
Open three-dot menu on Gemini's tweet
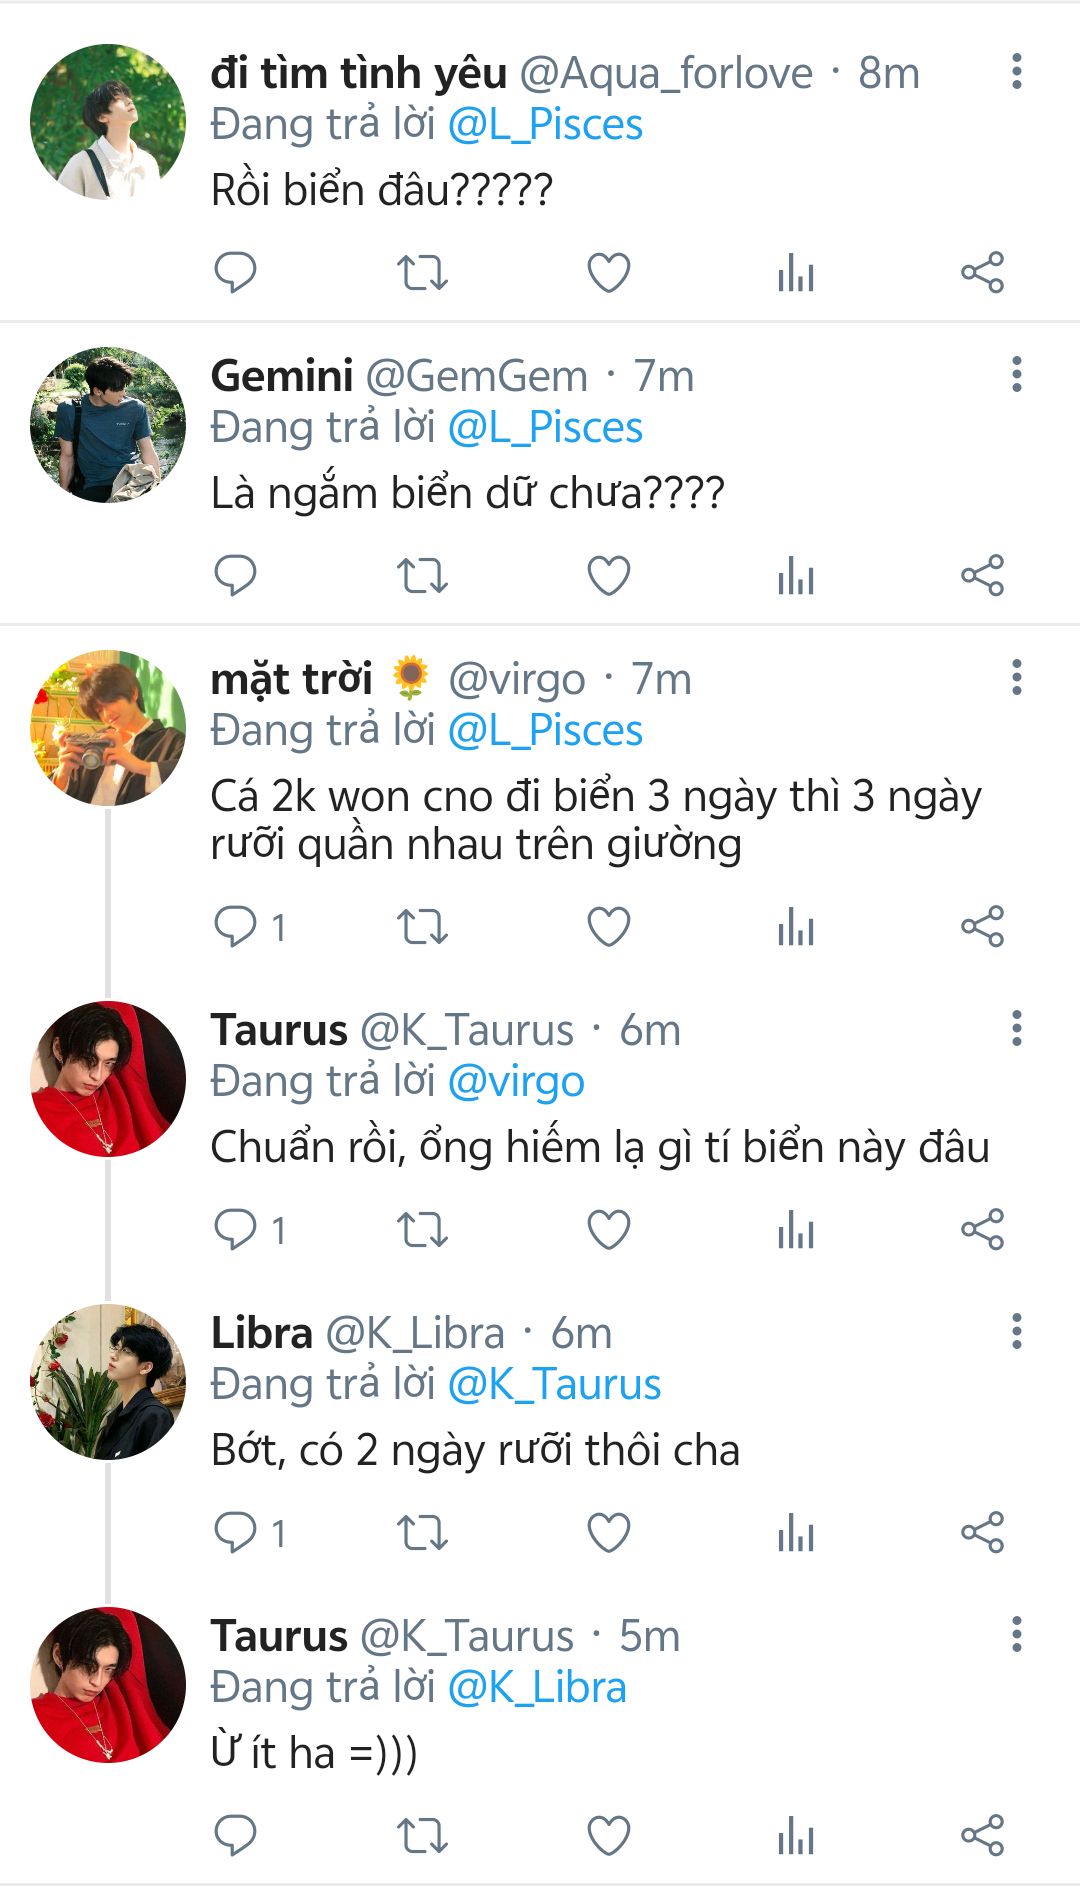1016,375
